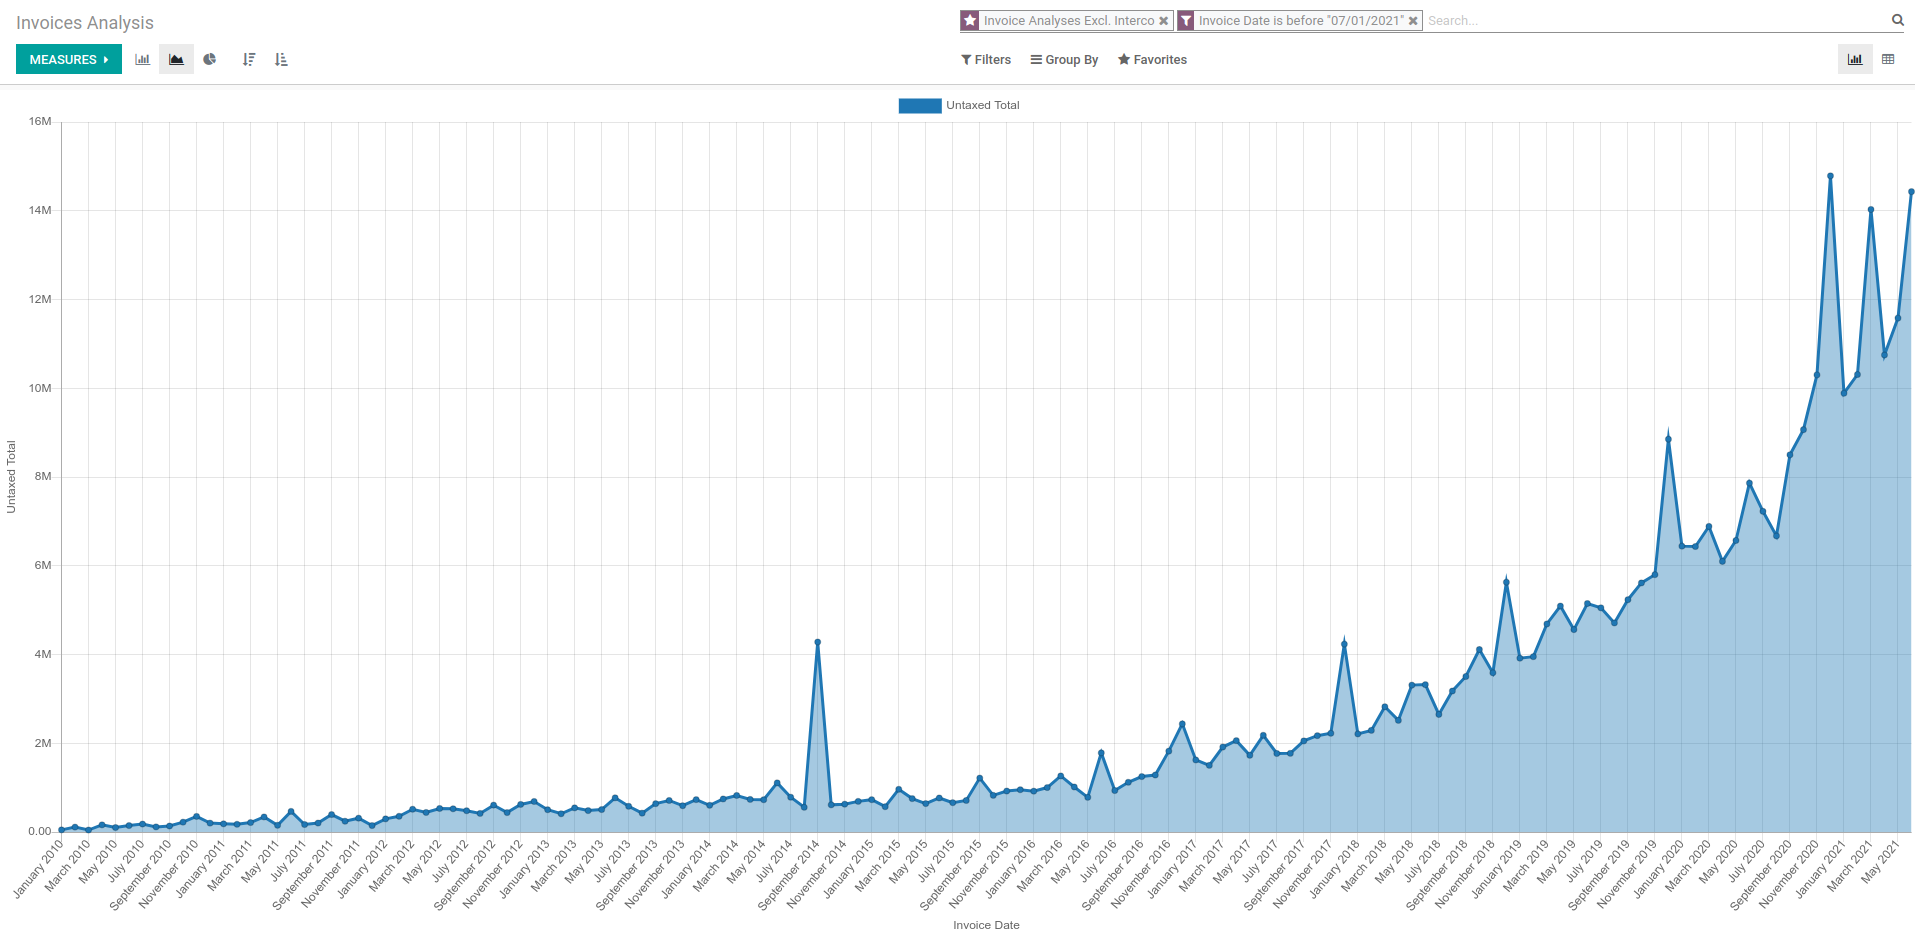
Task: Remove the Invoice Analyses Excl. Interco facet
Action: (1163, 21)
